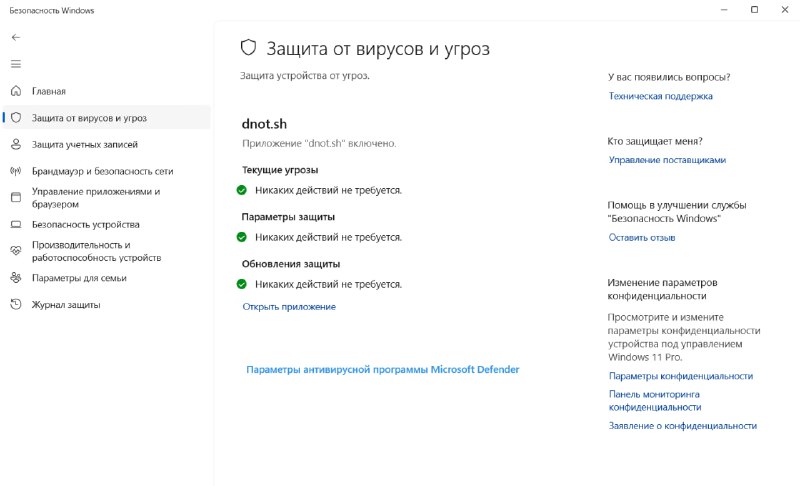Open Параметры конфиденциальности link

click(681, 376)
